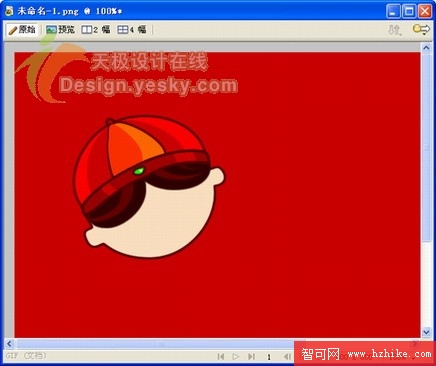The height and width of the screenshot is (366, 436).
Task: Click the up arrow of vertical scrollbar
Action: pyautogui.click(x=426, y=48)
